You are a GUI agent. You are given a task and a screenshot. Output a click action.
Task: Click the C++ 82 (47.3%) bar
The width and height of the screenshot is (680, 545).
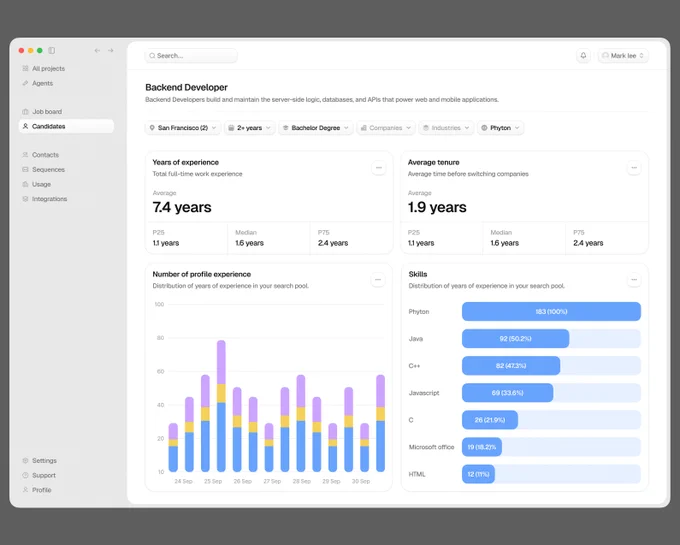(x=511, y=366)
